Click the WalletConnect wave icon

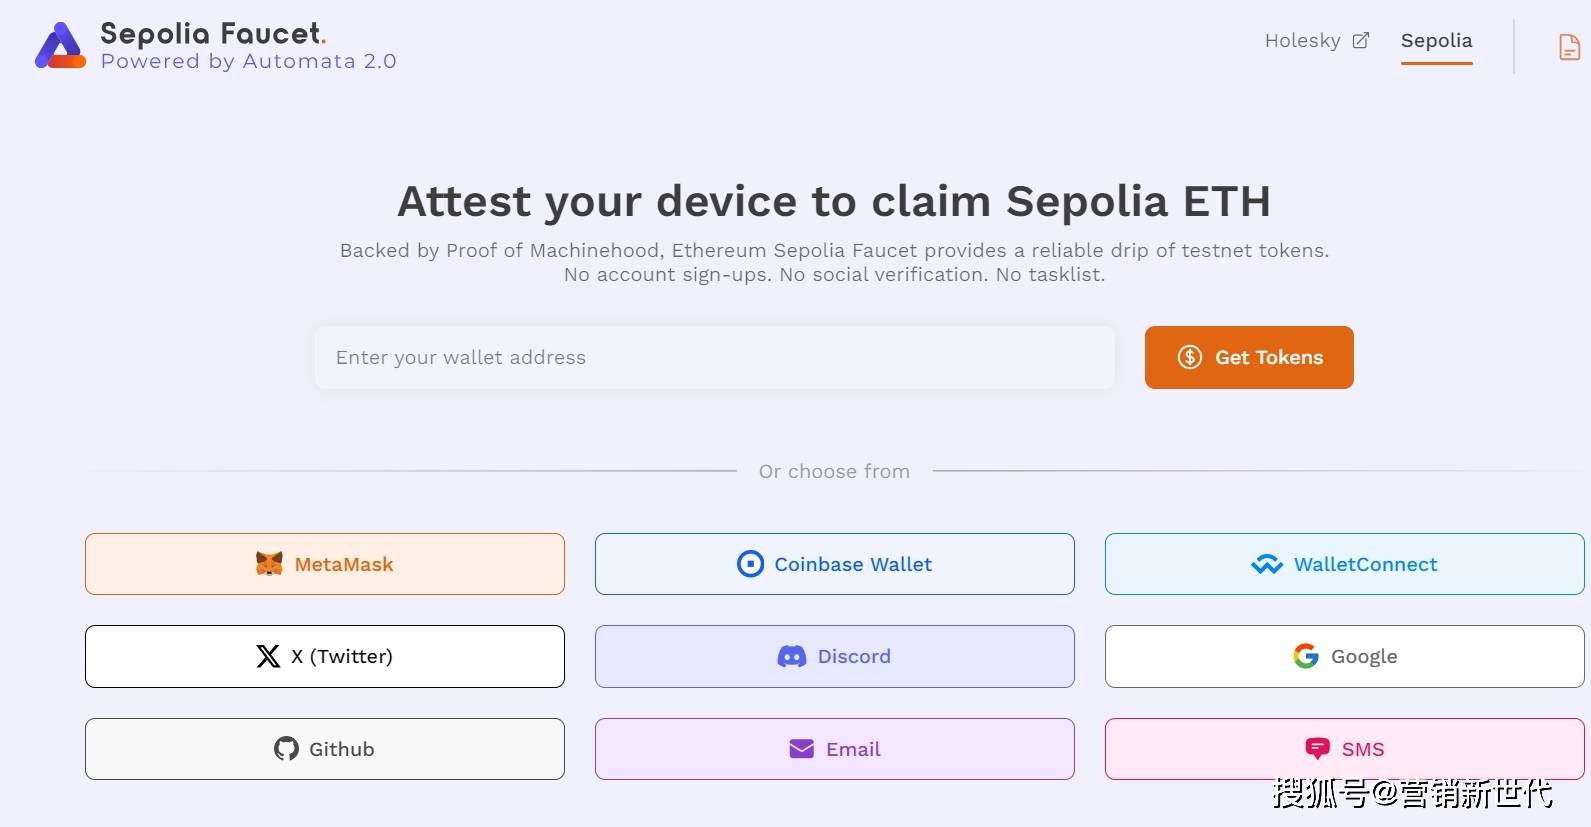click(x=1267, y=564)
